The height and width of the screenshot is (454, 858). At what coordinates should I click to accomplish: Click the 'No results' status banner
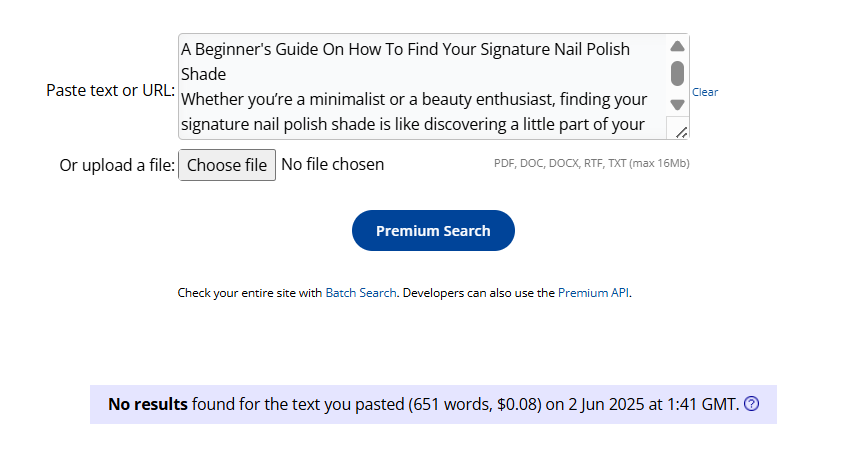click(x=433, y=404)
